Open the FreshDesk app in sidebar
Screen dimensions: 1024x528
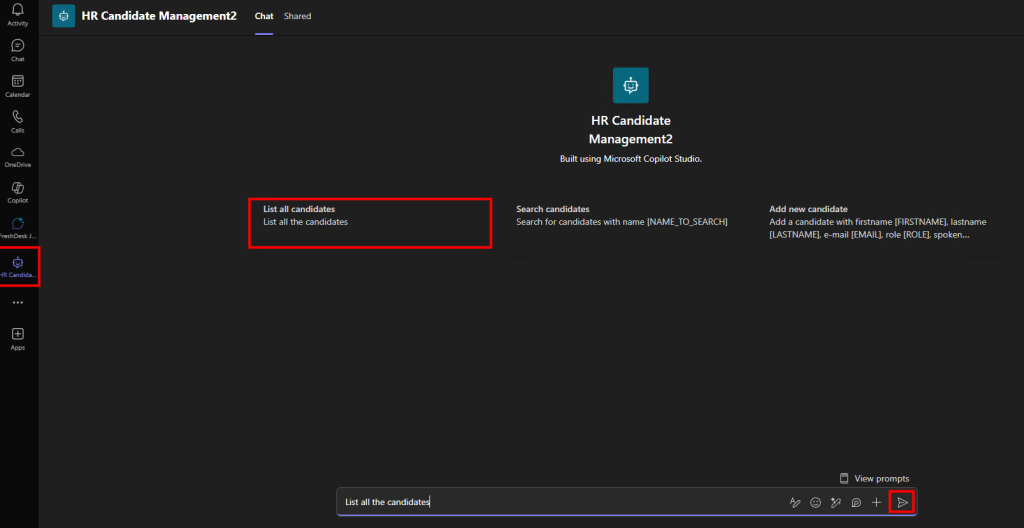[x=17, y=226]
